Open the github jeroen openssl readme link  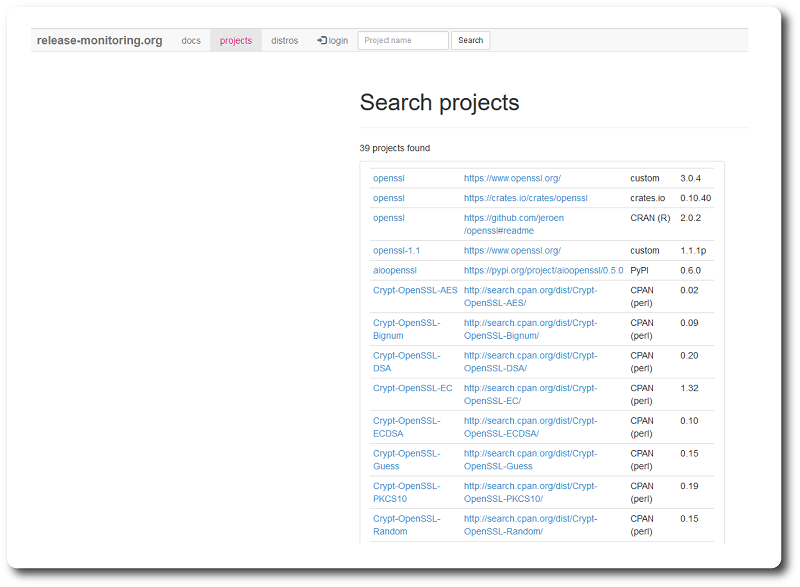[x=514, y=224]
